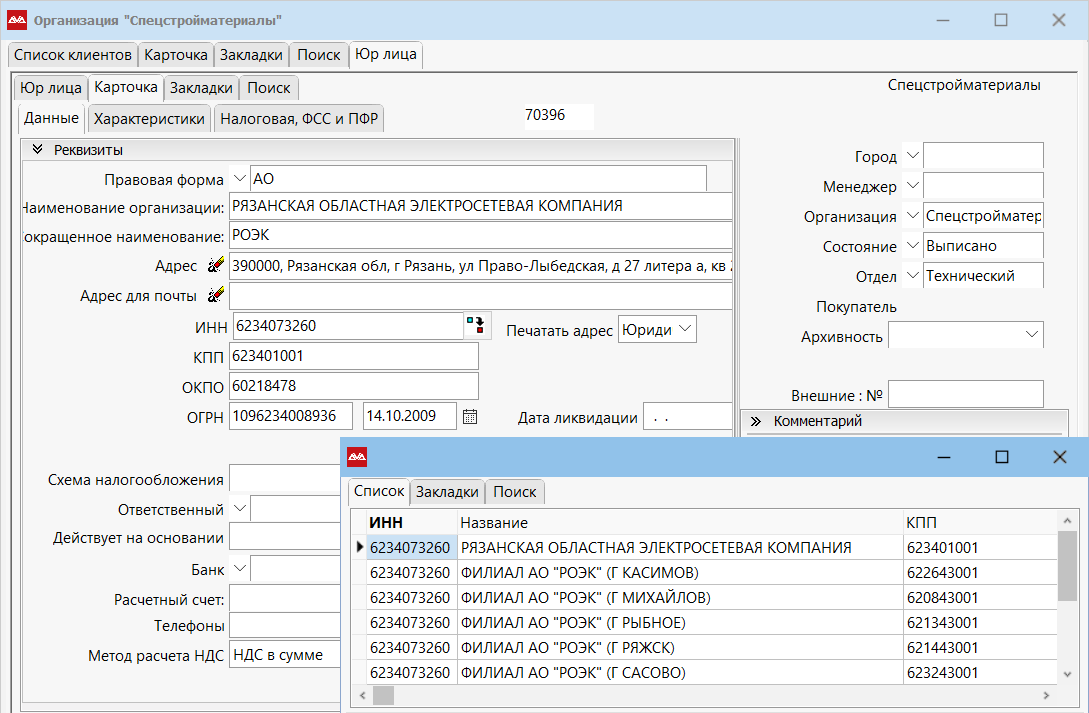
Task: Click КПП cell 623401001 in popup list
Action: 980,548
